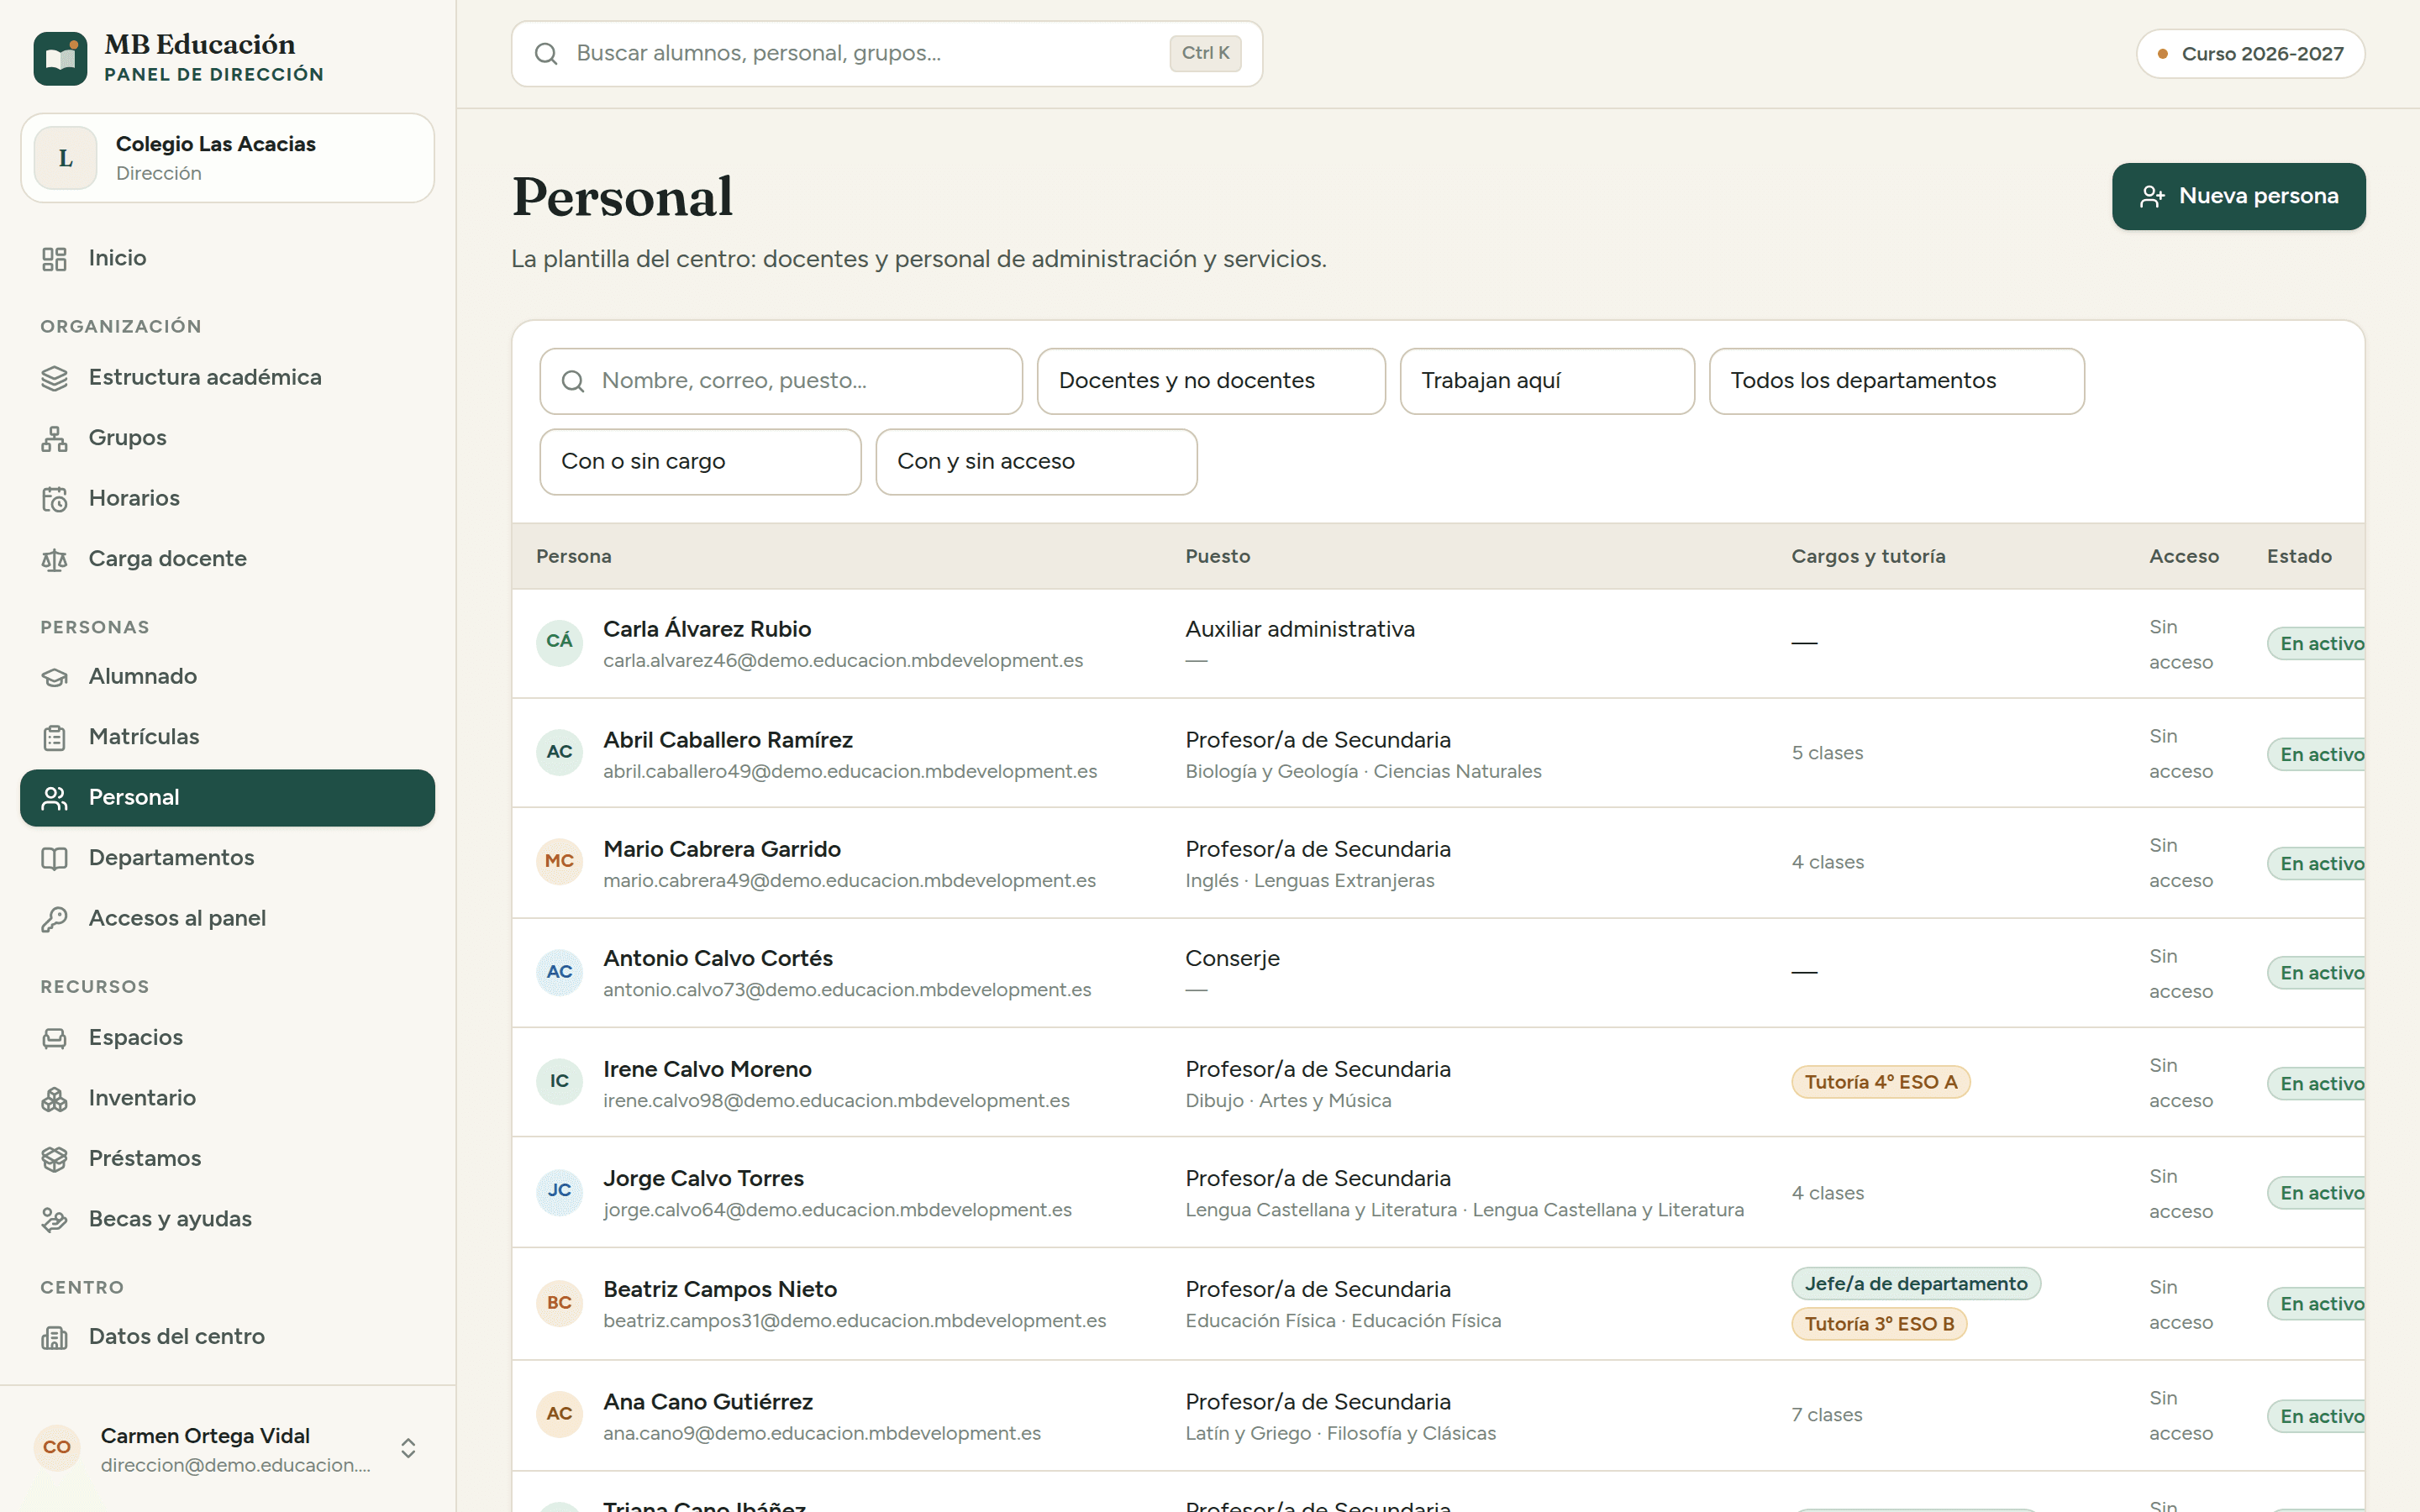Open Beatriz Campos Nieto's record
Image resolution: width=2420 pixels, height=1512 pixels.
[1438, 1304]
